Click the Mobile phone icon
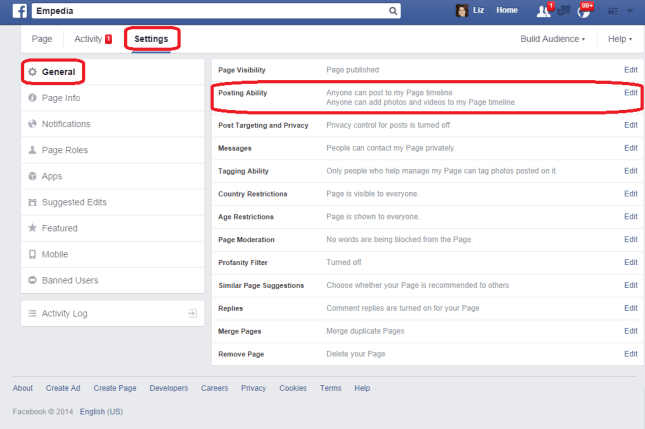The height and width of the screenshot is (429, 645). pyautogui.click(x=32, y=254)
